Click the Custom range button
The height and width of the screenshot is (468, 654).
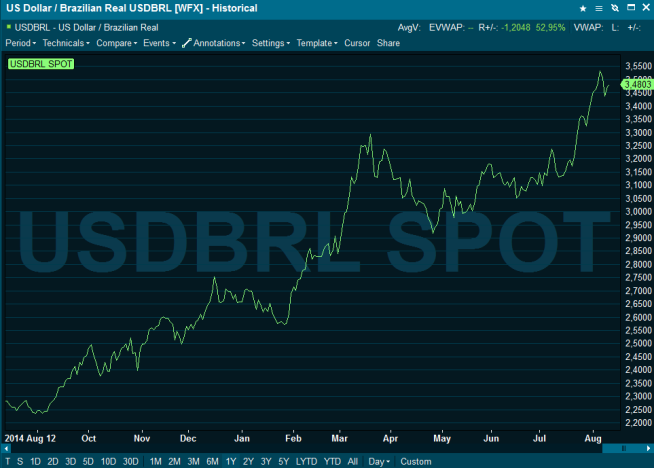coord(416,461)
